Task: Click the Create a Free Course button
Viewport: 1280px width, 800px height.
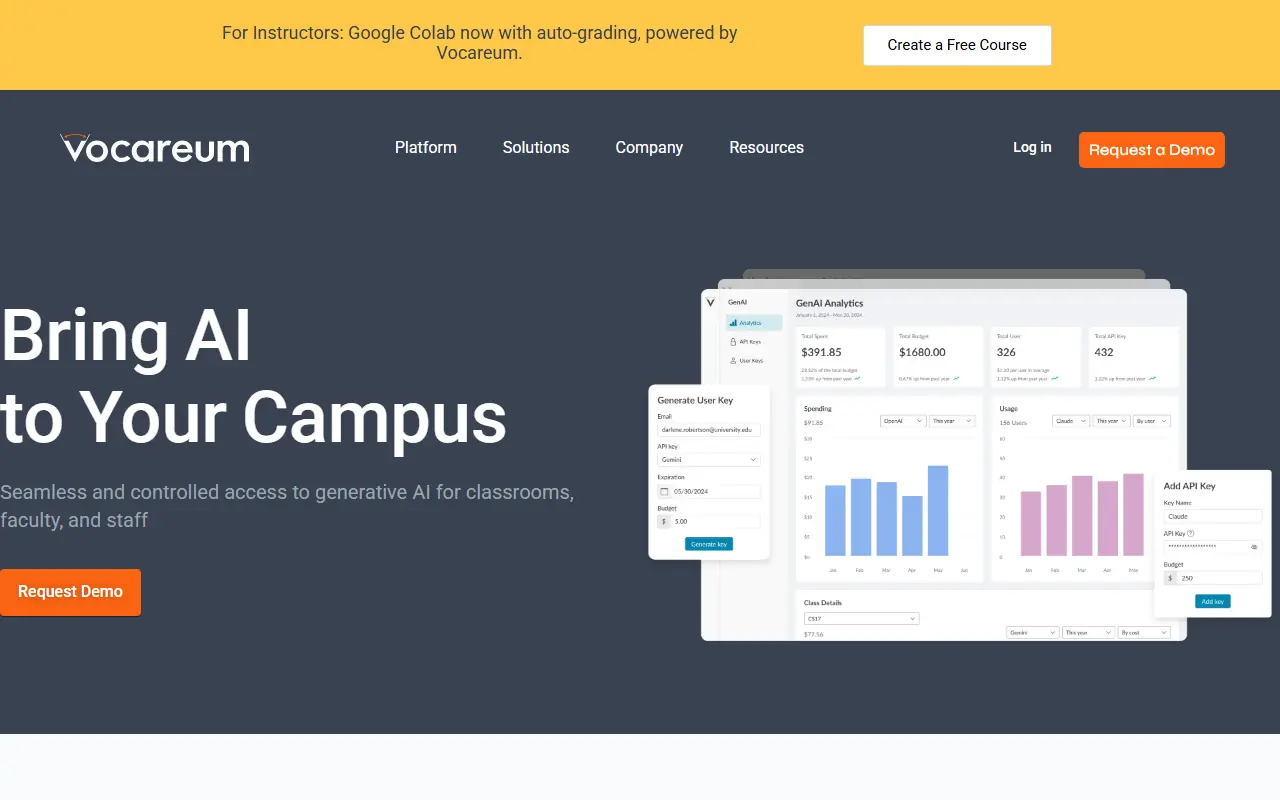Action: coord(957,45)
